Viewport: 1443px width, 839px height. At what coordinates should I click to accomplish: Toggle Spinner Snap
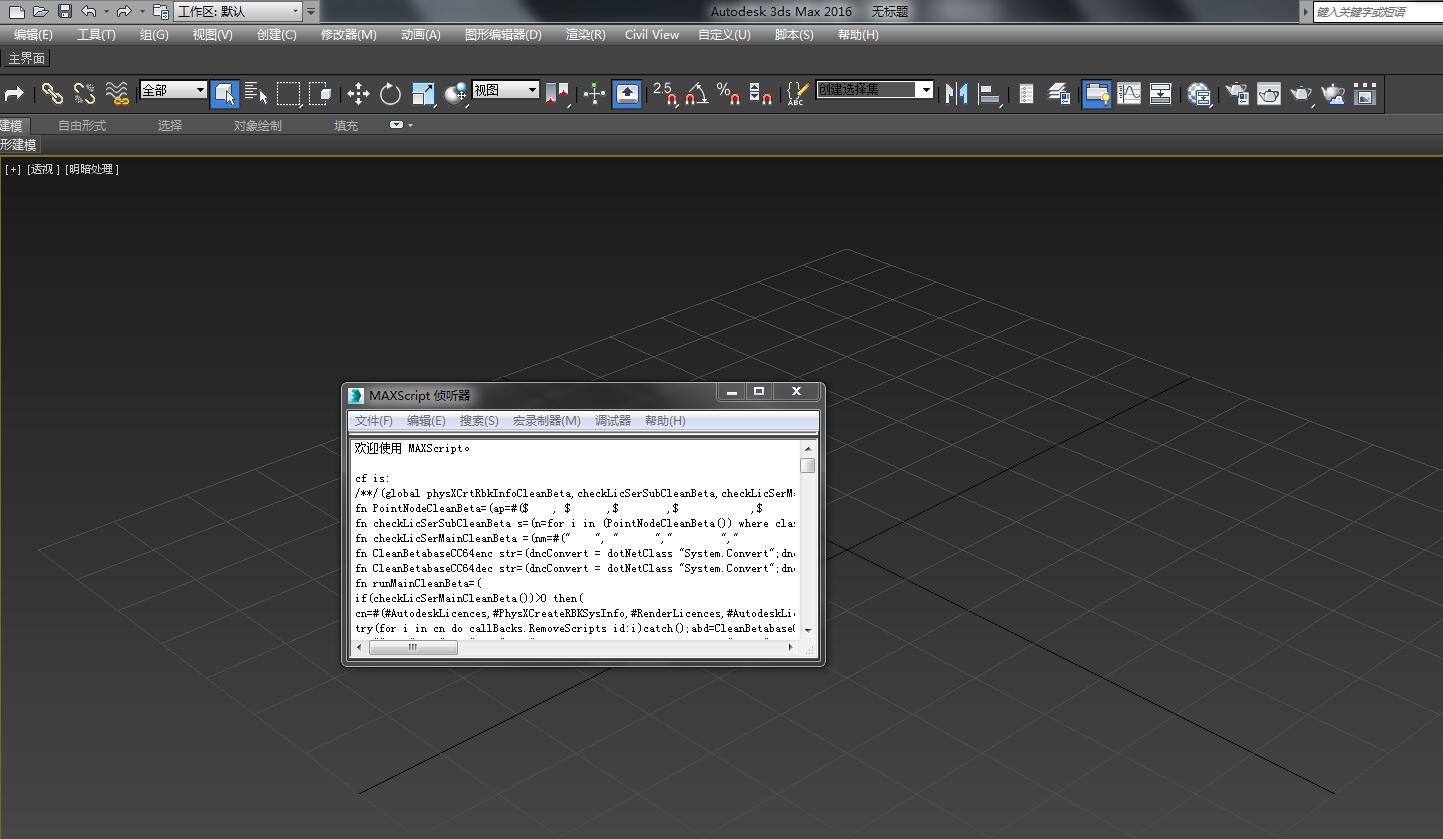761,94
